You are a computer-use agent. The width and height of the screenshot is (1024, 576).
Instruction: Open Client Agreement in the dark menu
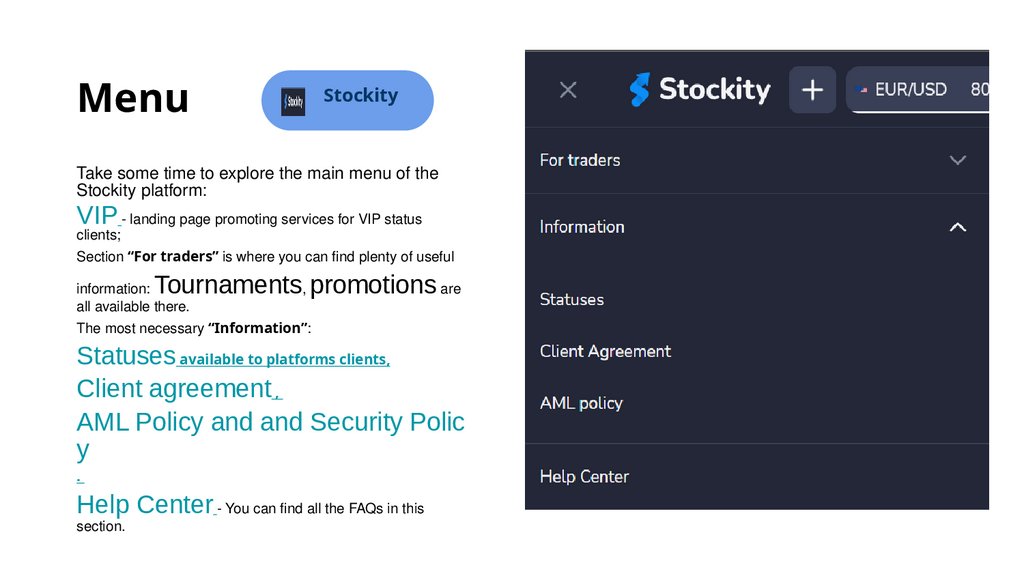[x=605, y=351]
